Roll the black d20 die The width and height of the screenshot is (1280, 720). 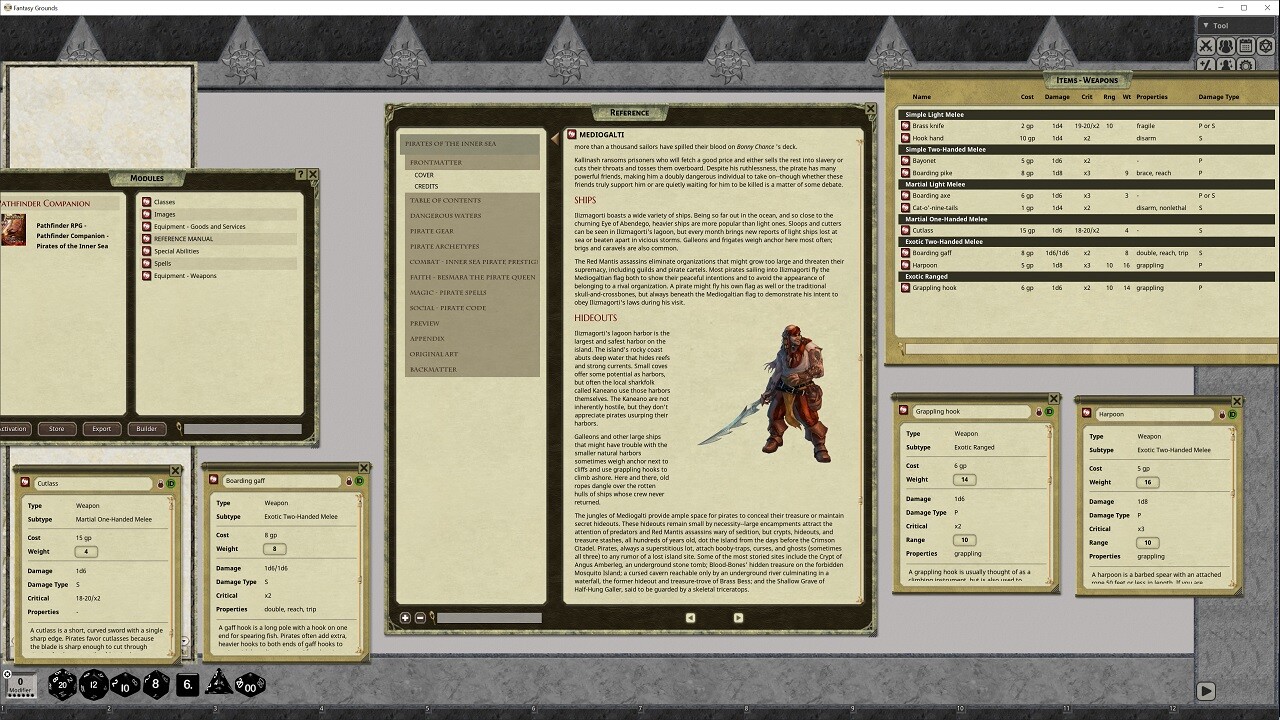(x=61, y=686)
